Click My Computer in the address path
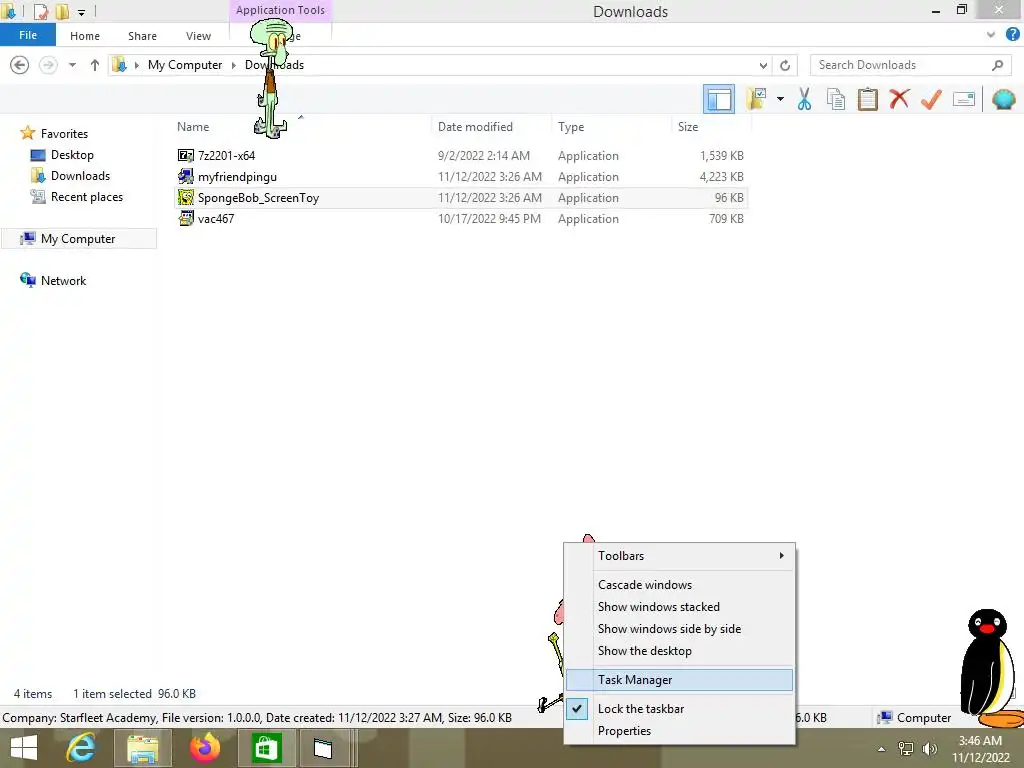Image resolution: width=1024 pixels, height=768 pixels. (185, 65)
